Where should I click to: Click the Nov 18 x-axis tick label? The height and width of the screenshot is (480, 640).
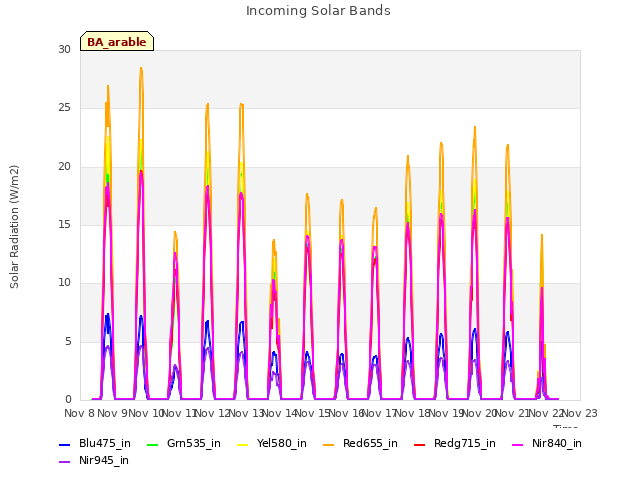click(x=413, y=413)
